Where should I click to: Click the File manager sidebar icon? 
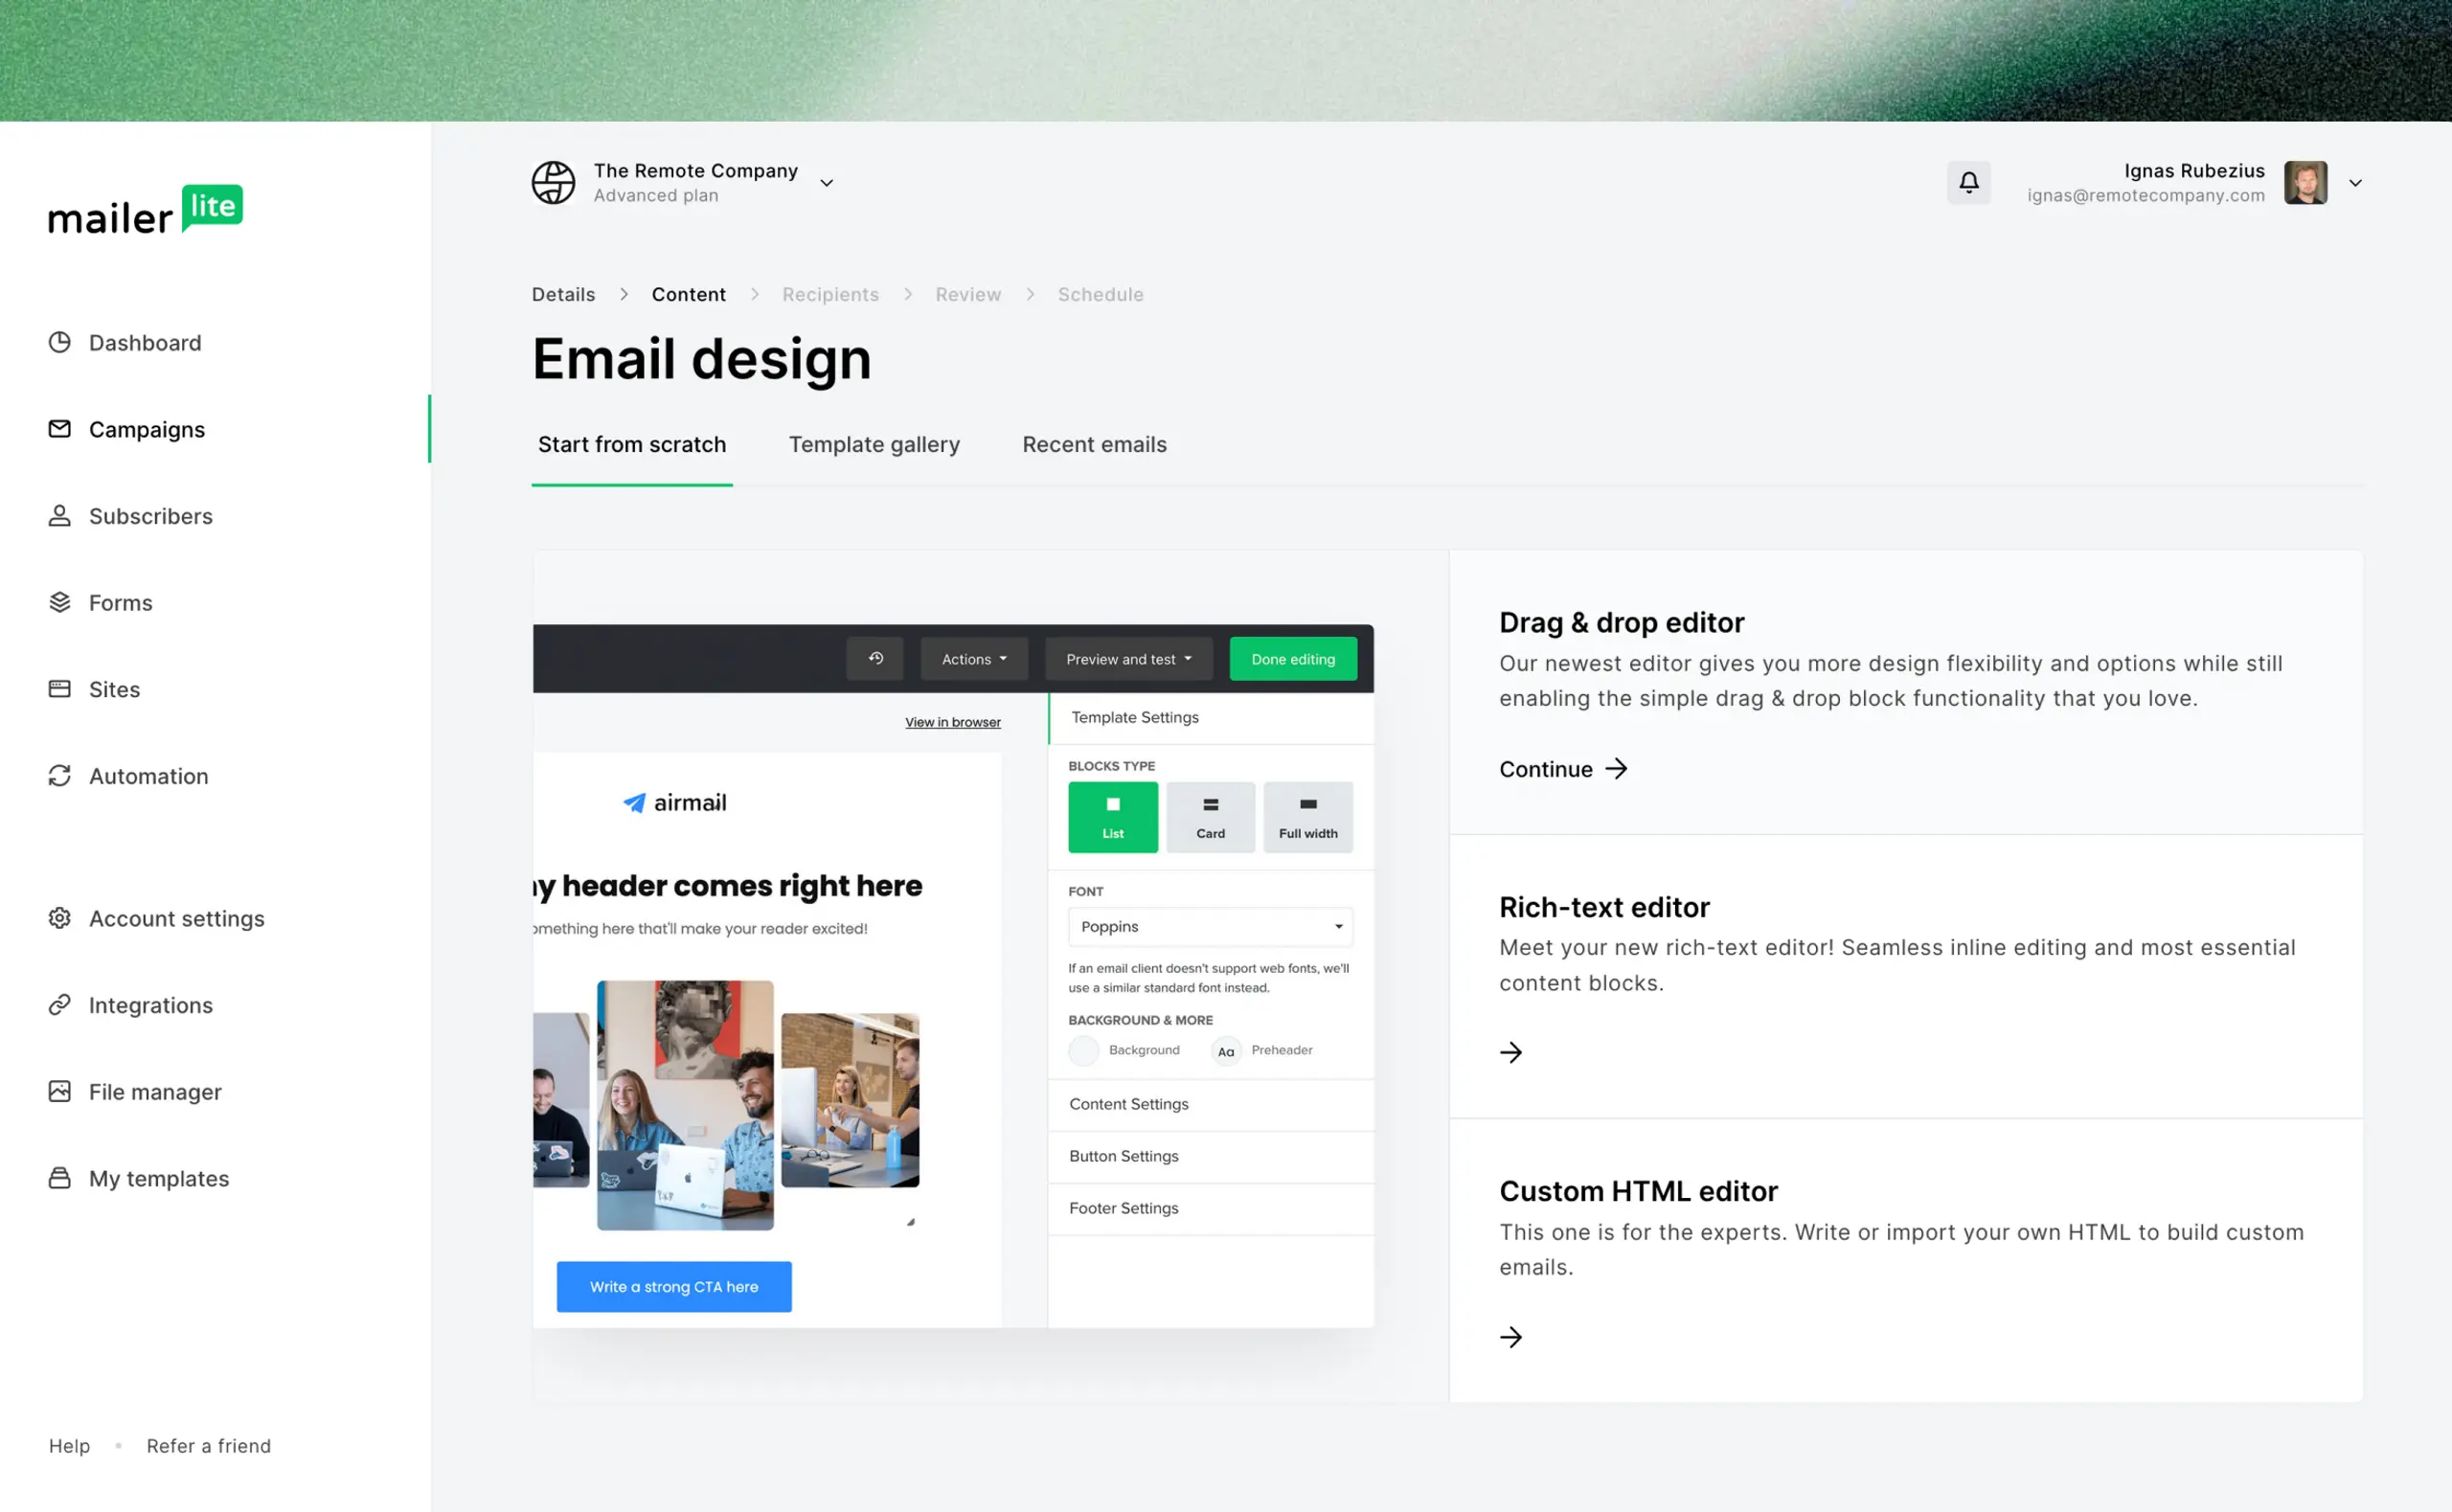point(57,1091)
